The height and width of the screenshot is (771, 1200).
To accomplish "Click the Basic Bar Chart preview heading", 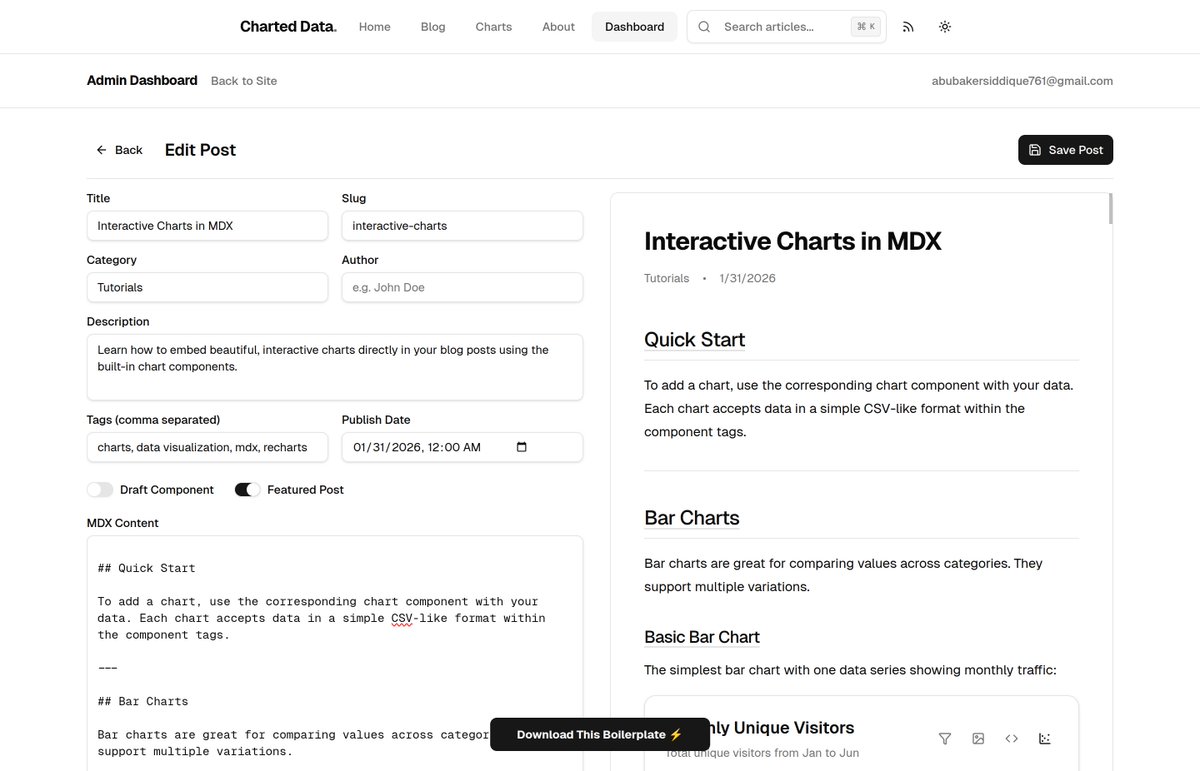I will pos(702,637).
